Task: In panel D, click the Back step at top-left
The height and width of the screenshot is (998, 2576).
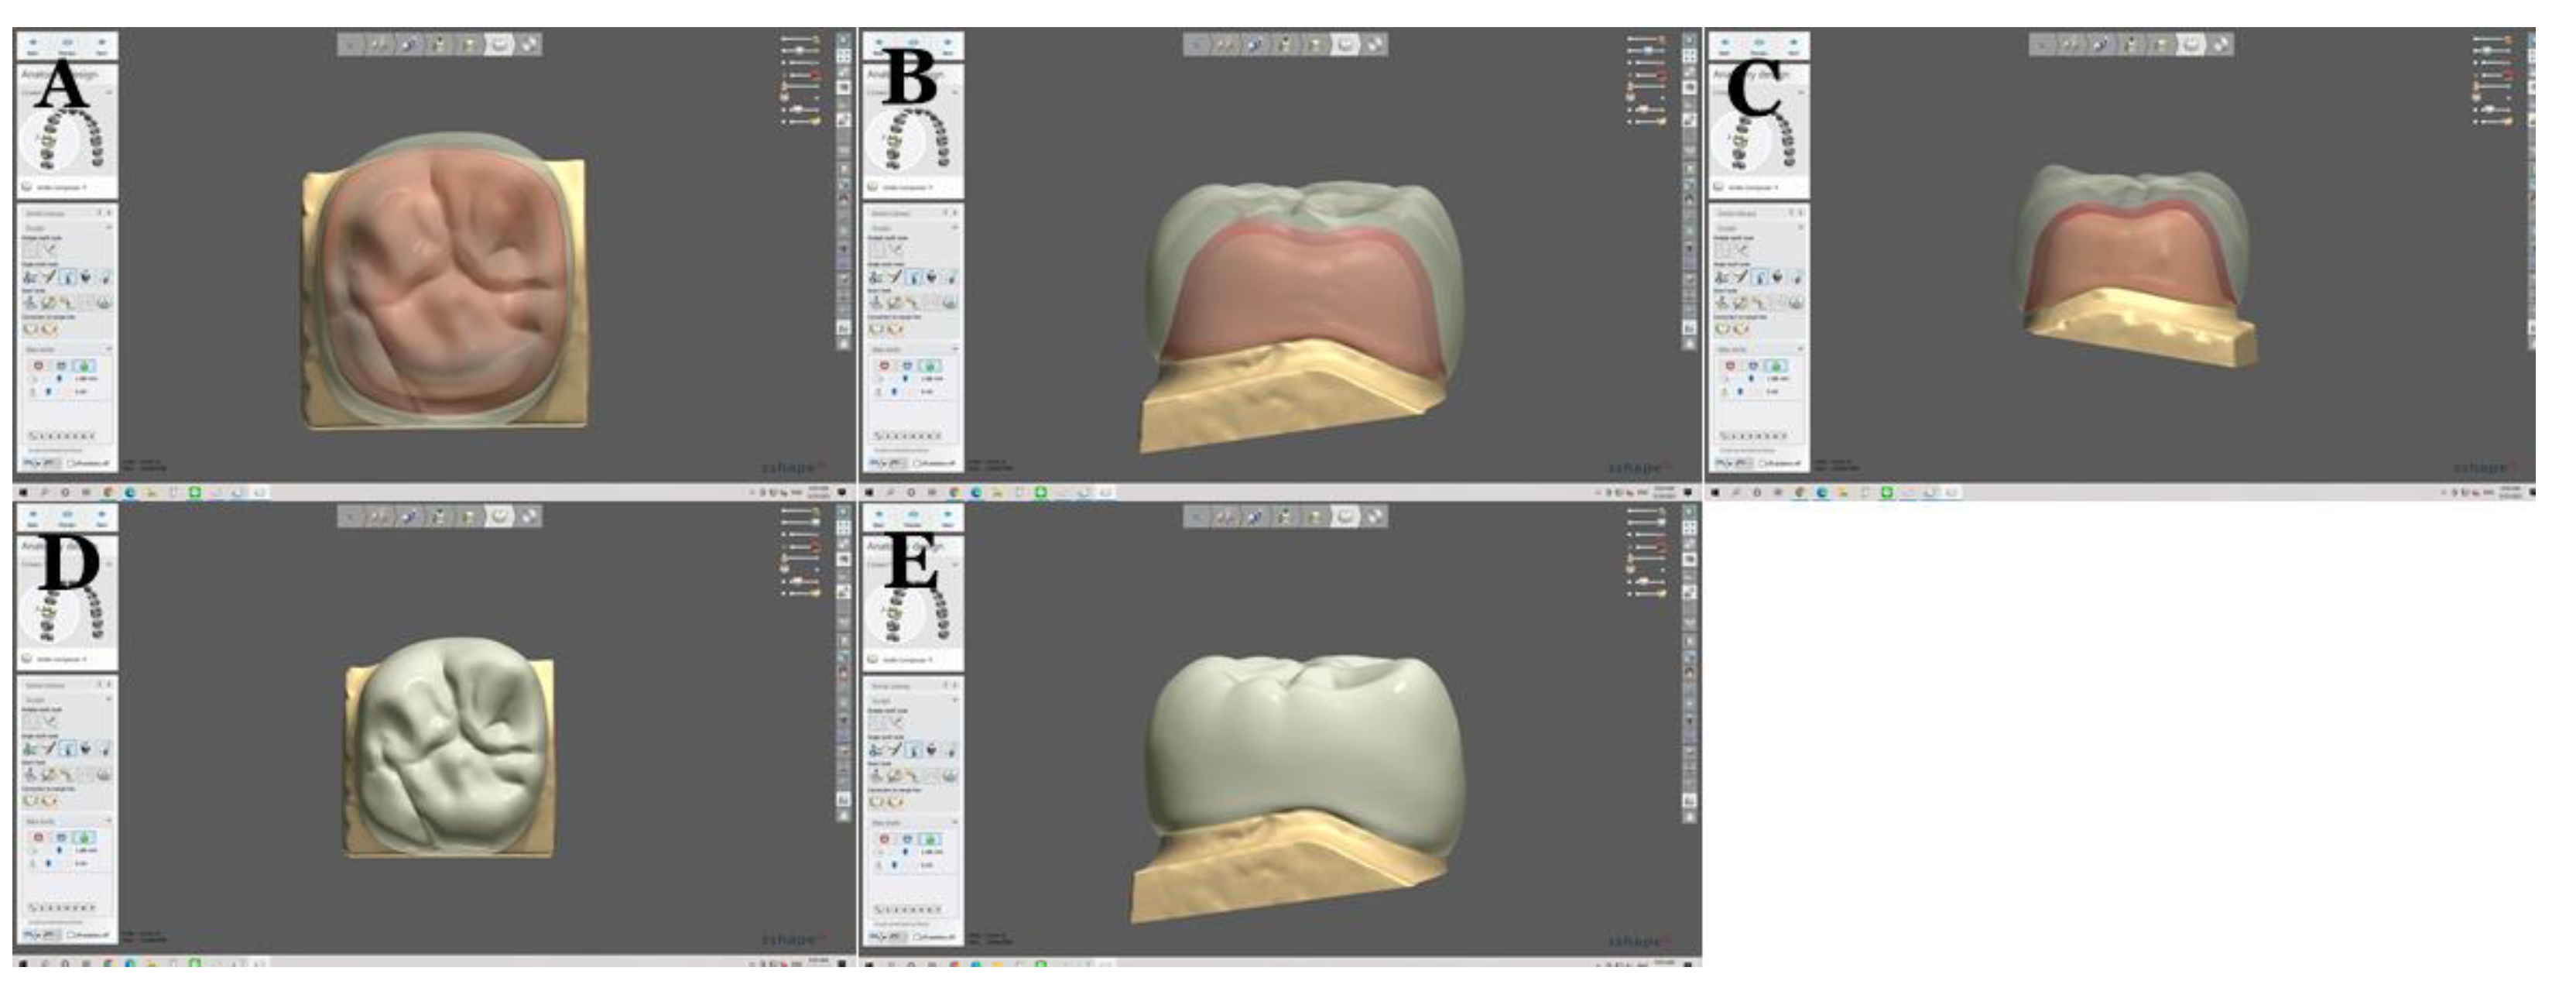Action: tap(33, 518)
